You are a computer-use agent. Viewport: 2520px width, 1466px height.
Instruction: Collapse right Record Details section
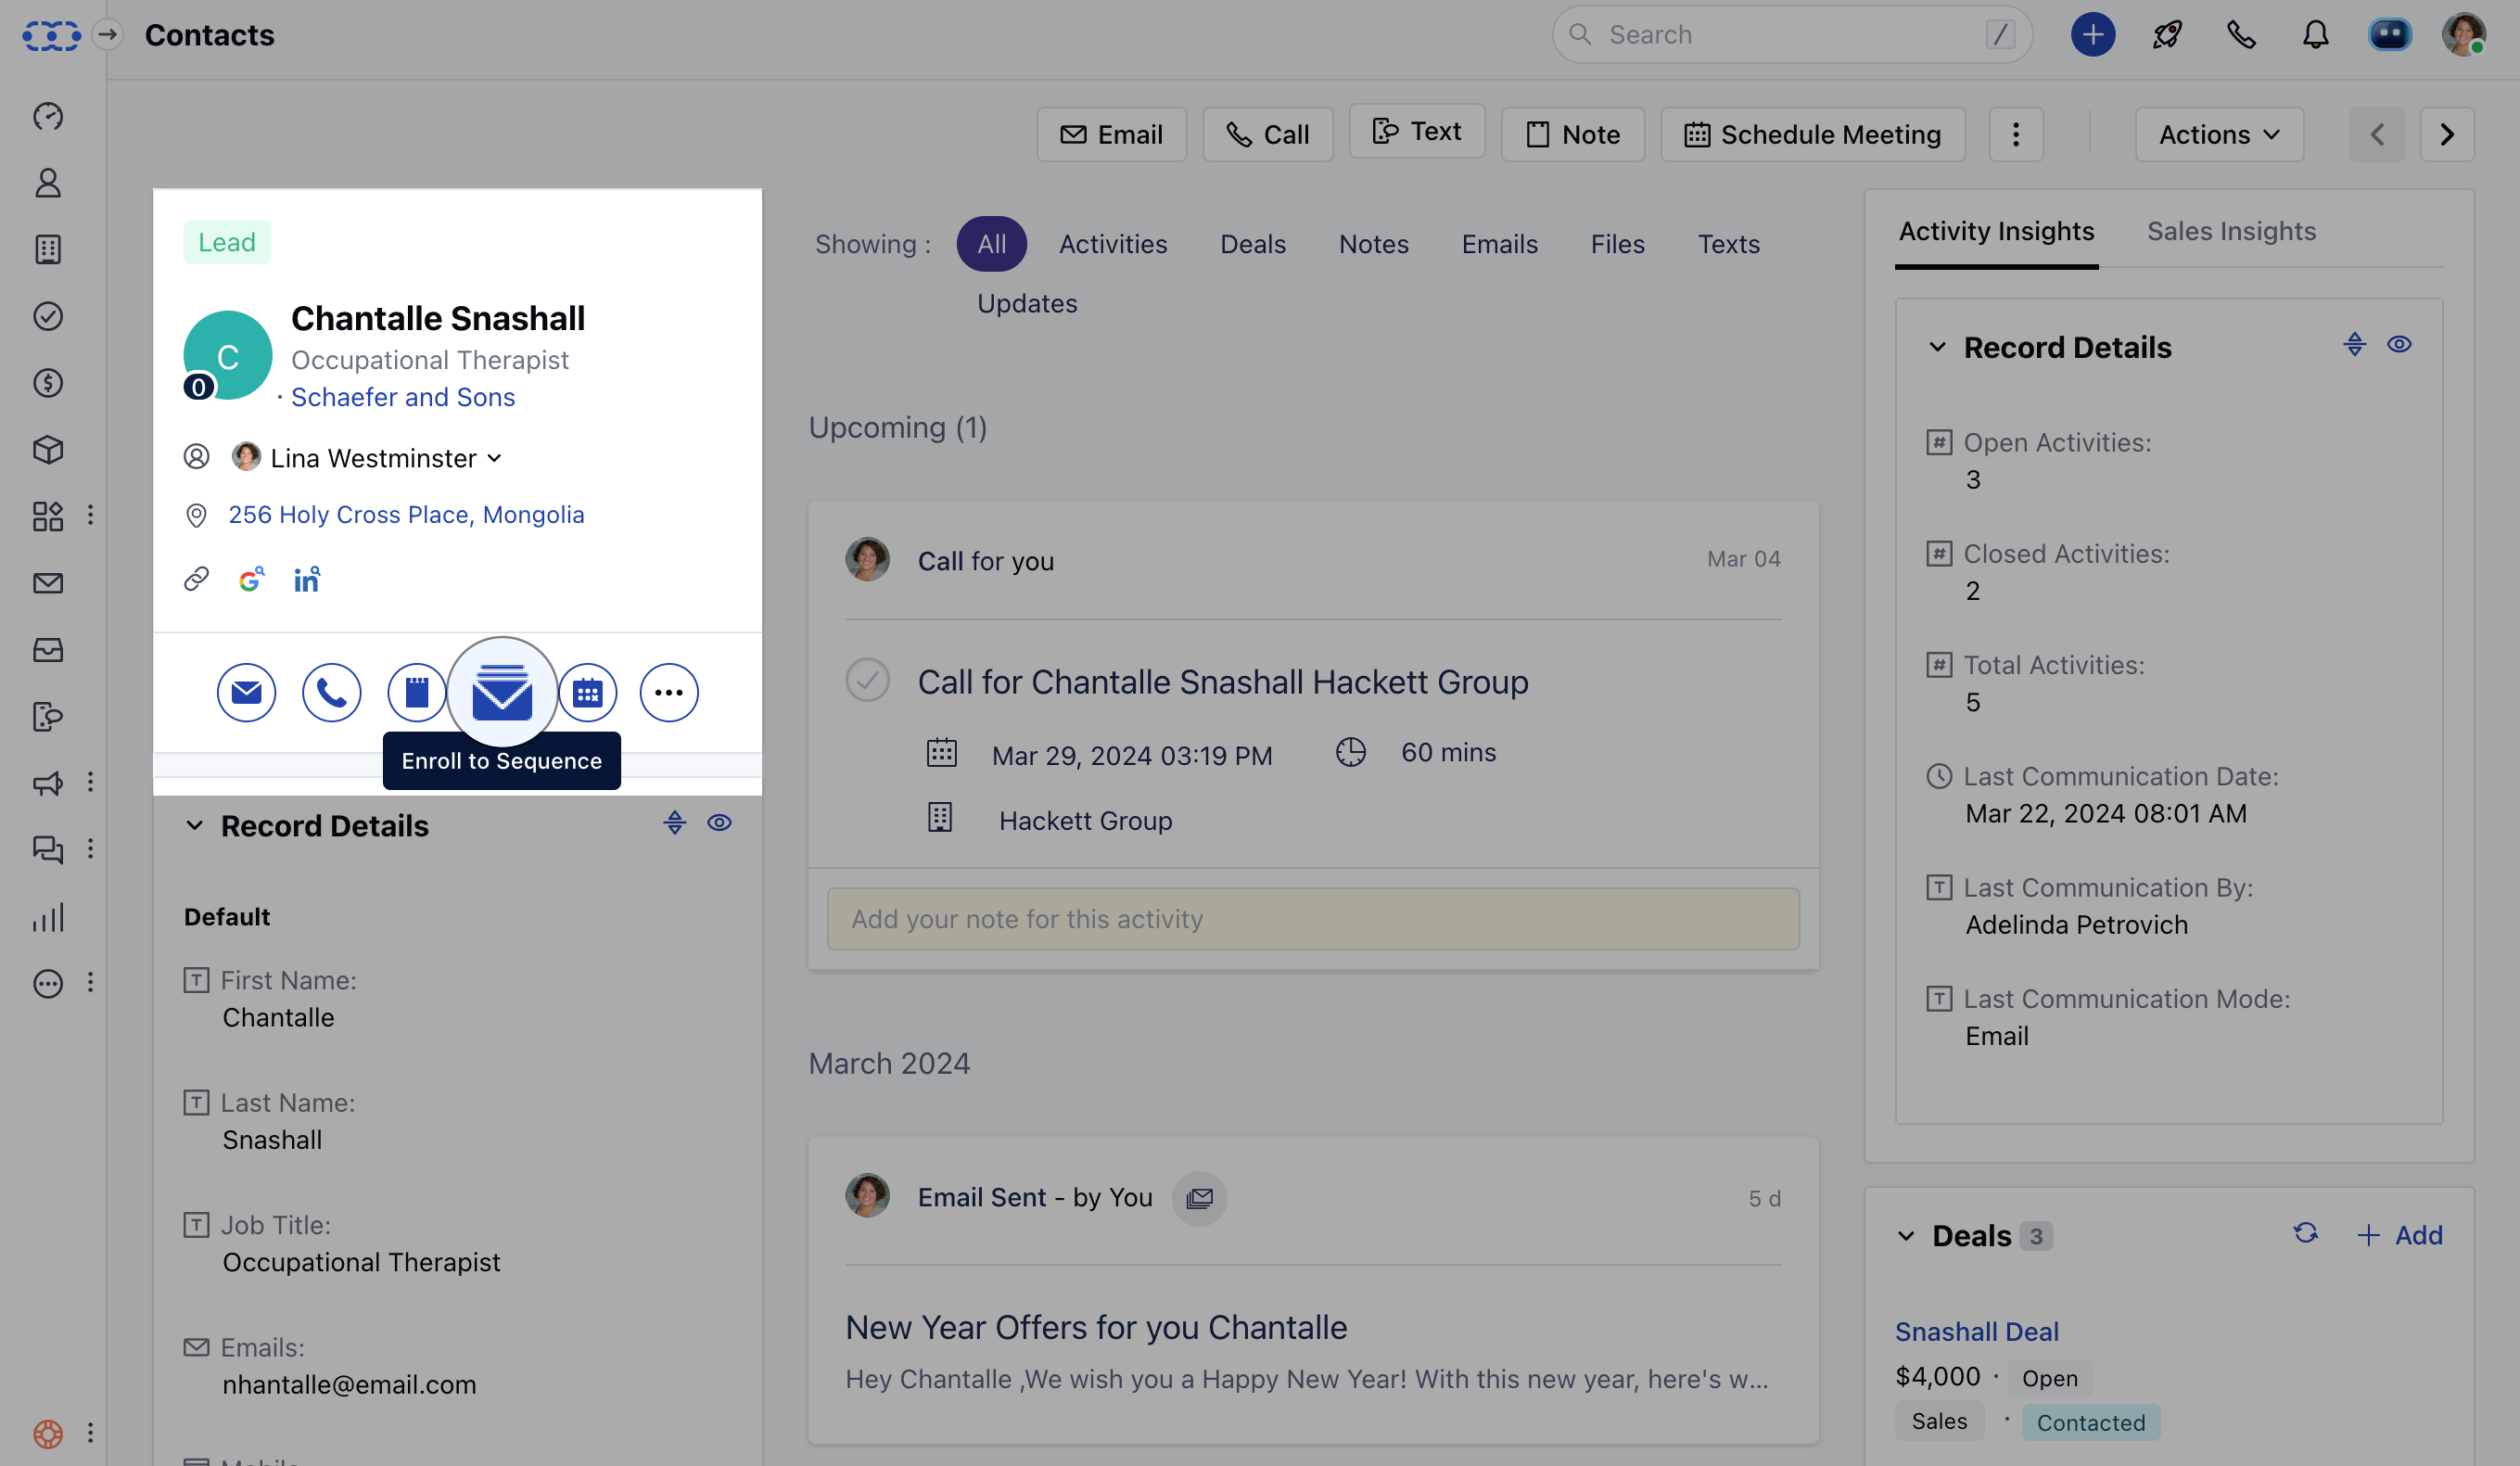pyautogui.click(x=1937, y=347)
